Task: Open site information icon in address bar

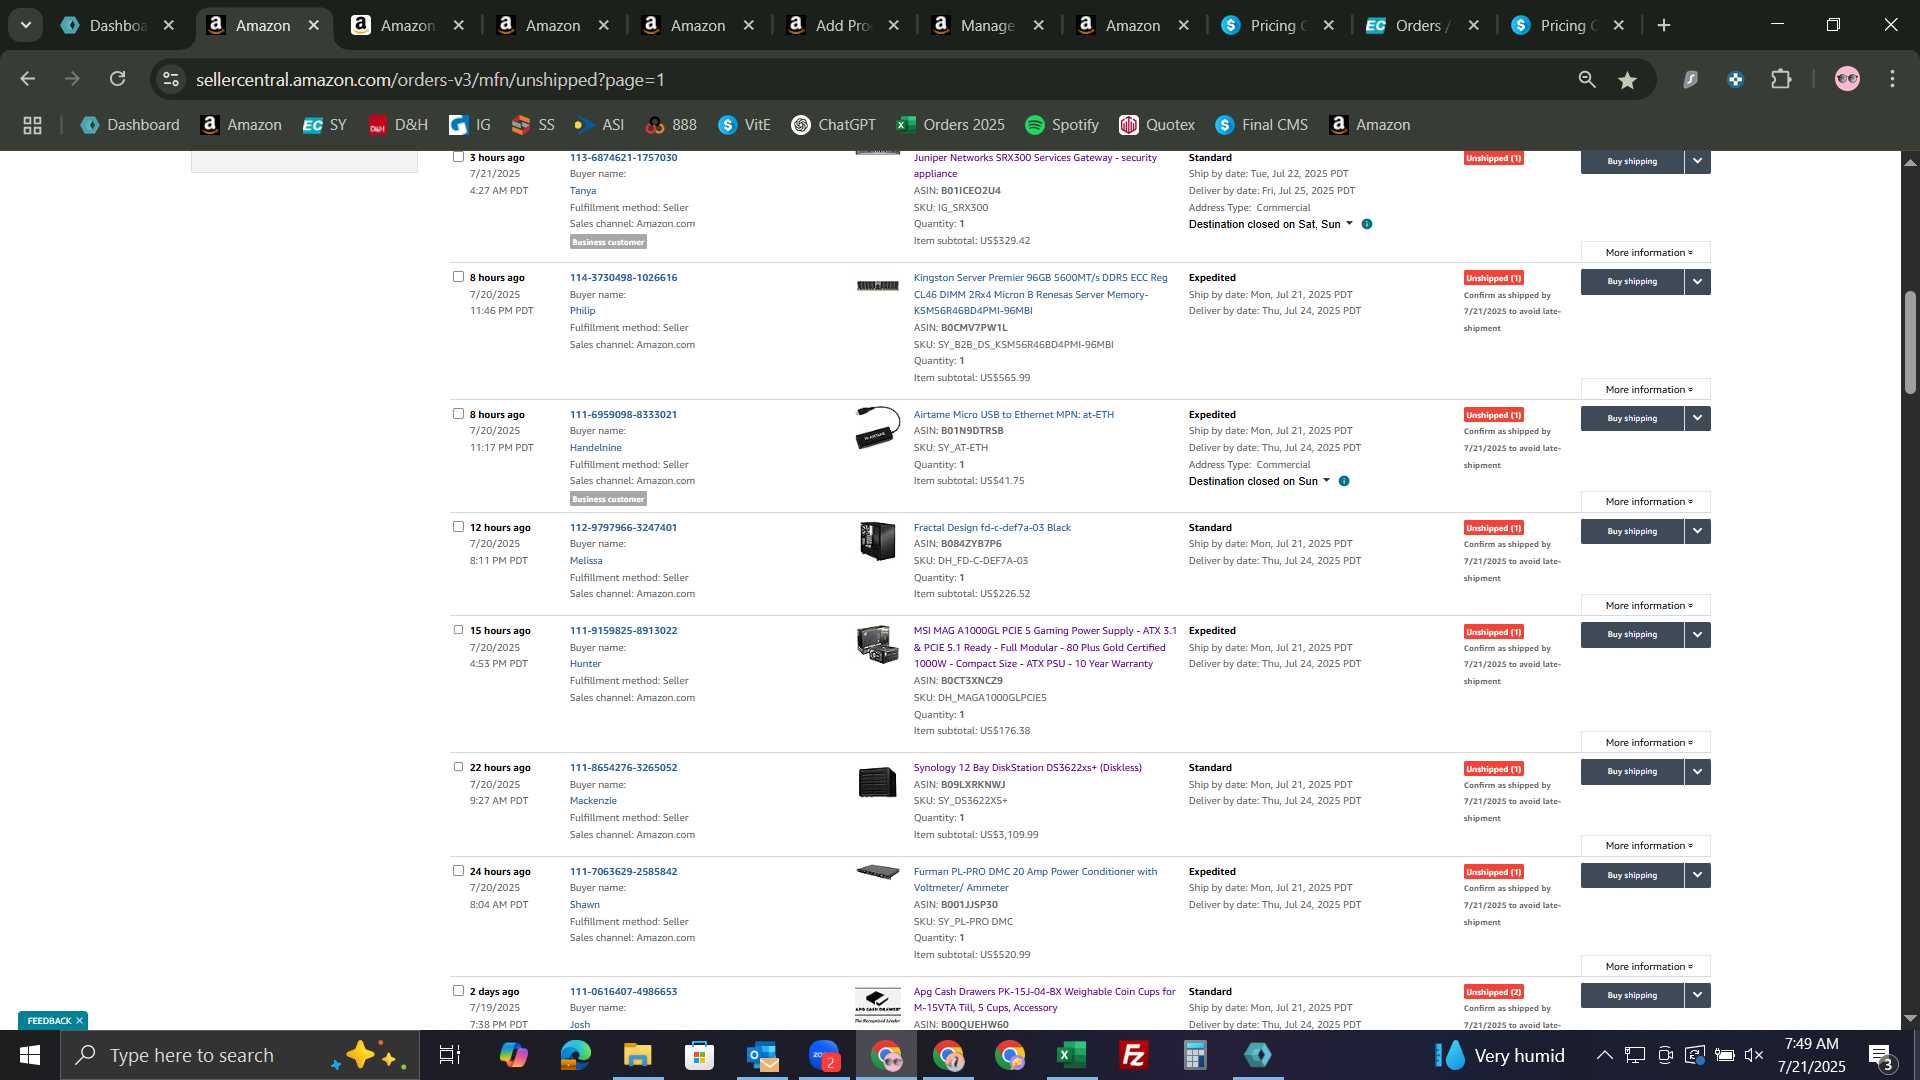Action: click(171, 79)
